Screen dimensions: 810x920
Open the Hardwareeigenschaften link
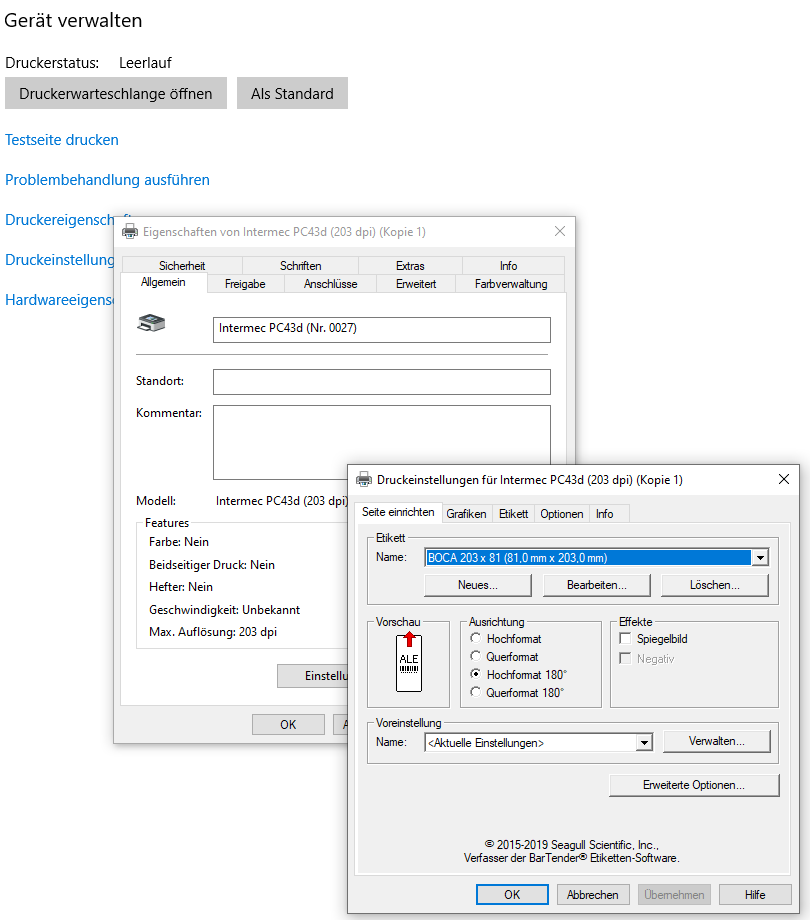coord(59,300)
